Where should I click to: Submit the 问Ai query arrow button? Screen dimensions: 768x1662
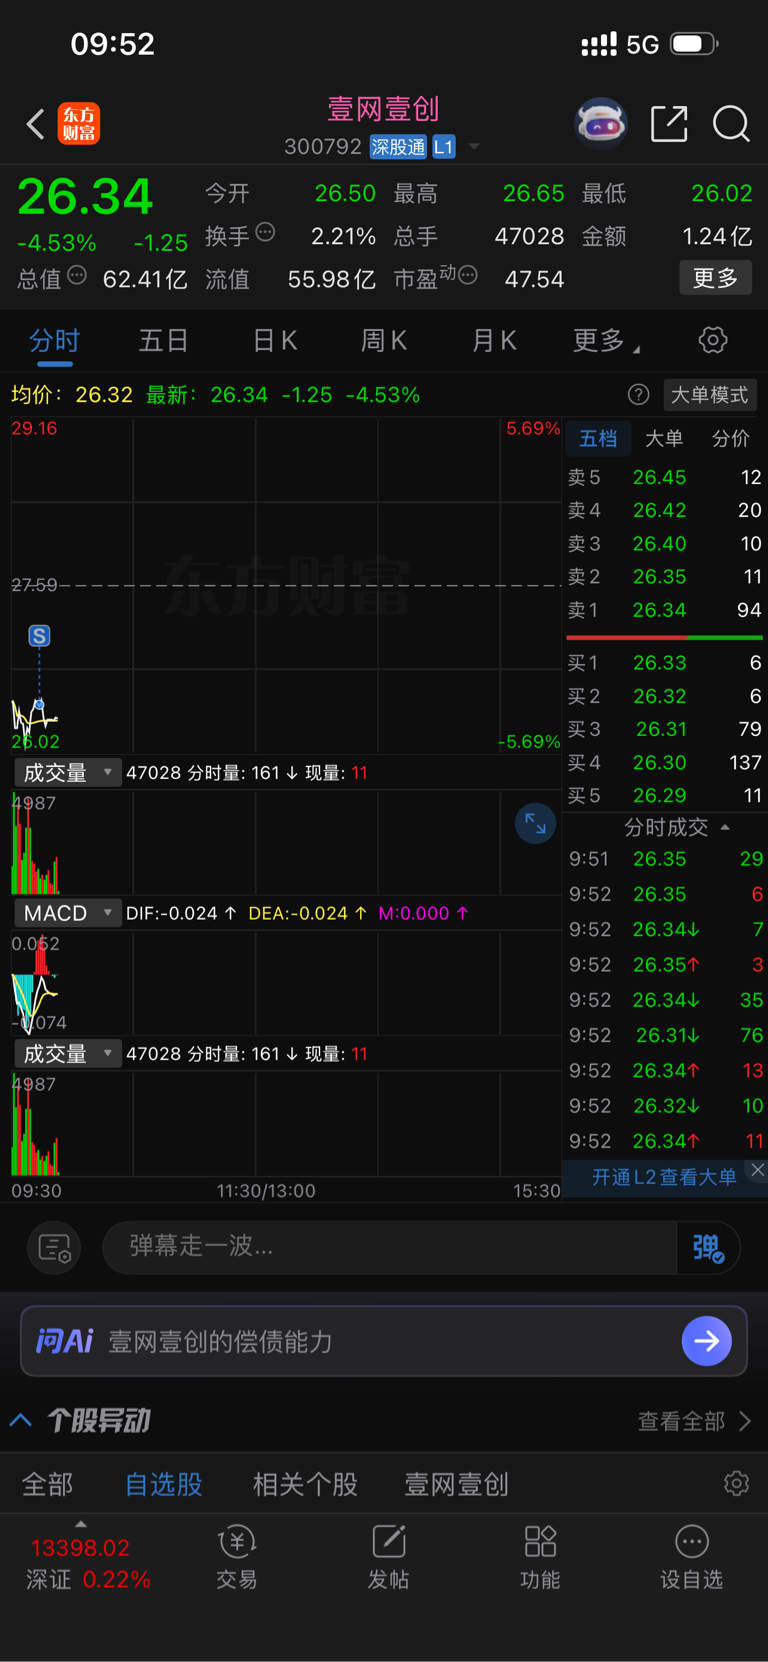[x=707, y=1341]
